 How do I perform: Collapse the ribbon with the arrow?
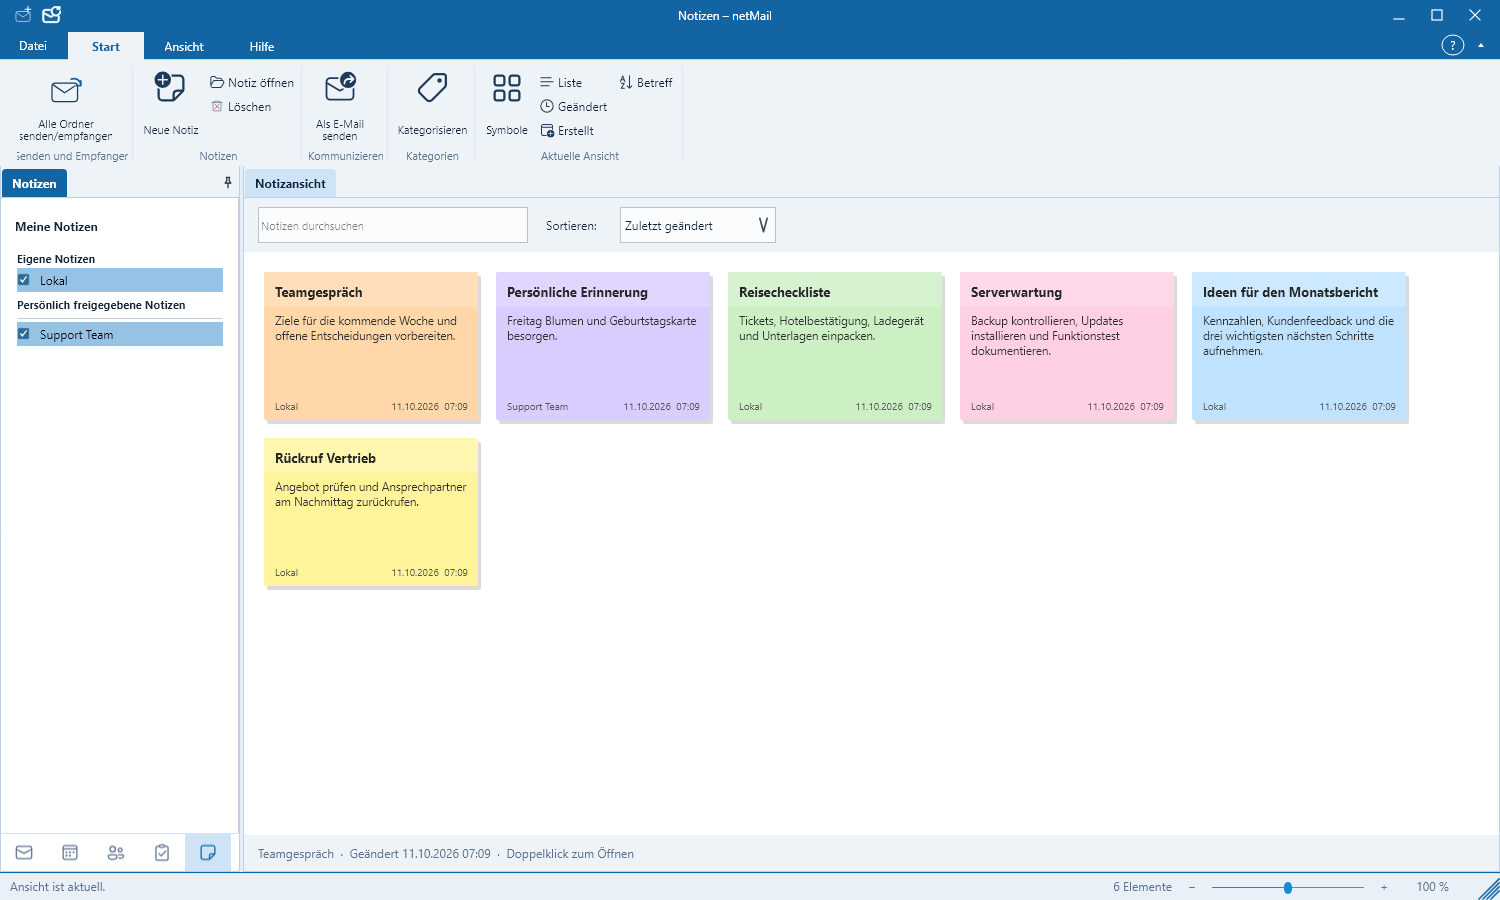[x=1481, y=46]
